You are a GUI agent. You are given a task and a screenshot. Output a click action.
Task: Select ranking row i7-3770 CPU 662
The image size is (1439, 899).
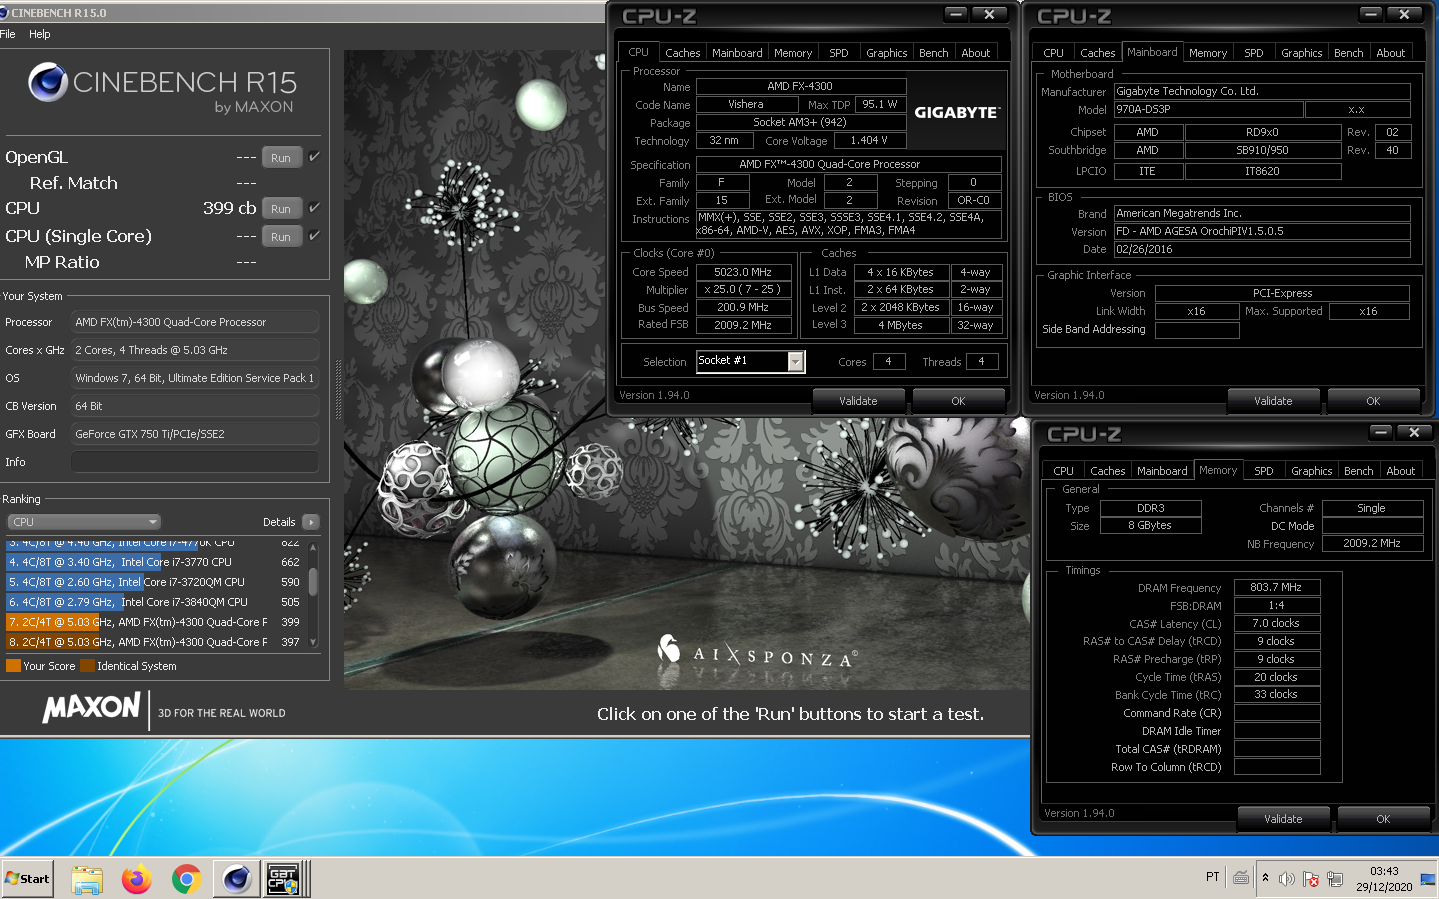[154, 562]
